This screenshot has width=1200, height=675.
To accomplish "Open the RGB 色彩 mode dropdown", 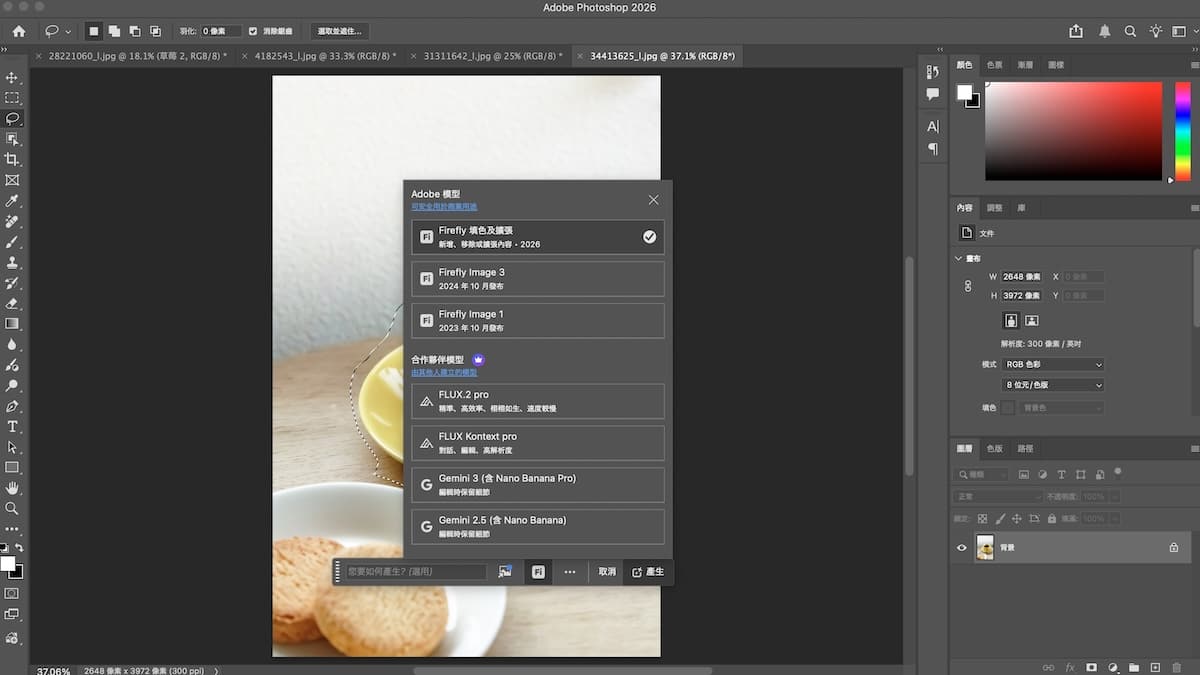I will tap(1053, 365).
